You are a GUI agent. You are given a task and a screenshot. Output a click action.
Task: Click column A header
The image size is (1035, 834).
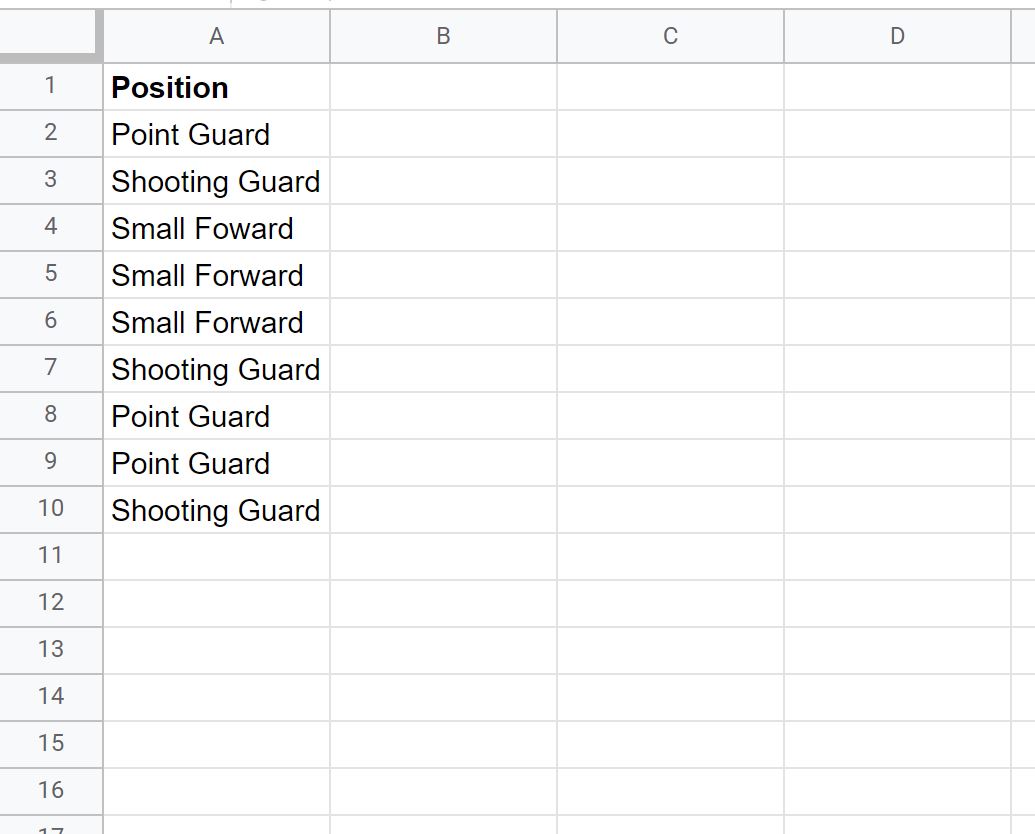pyautogui.click(x=217, y=36)
